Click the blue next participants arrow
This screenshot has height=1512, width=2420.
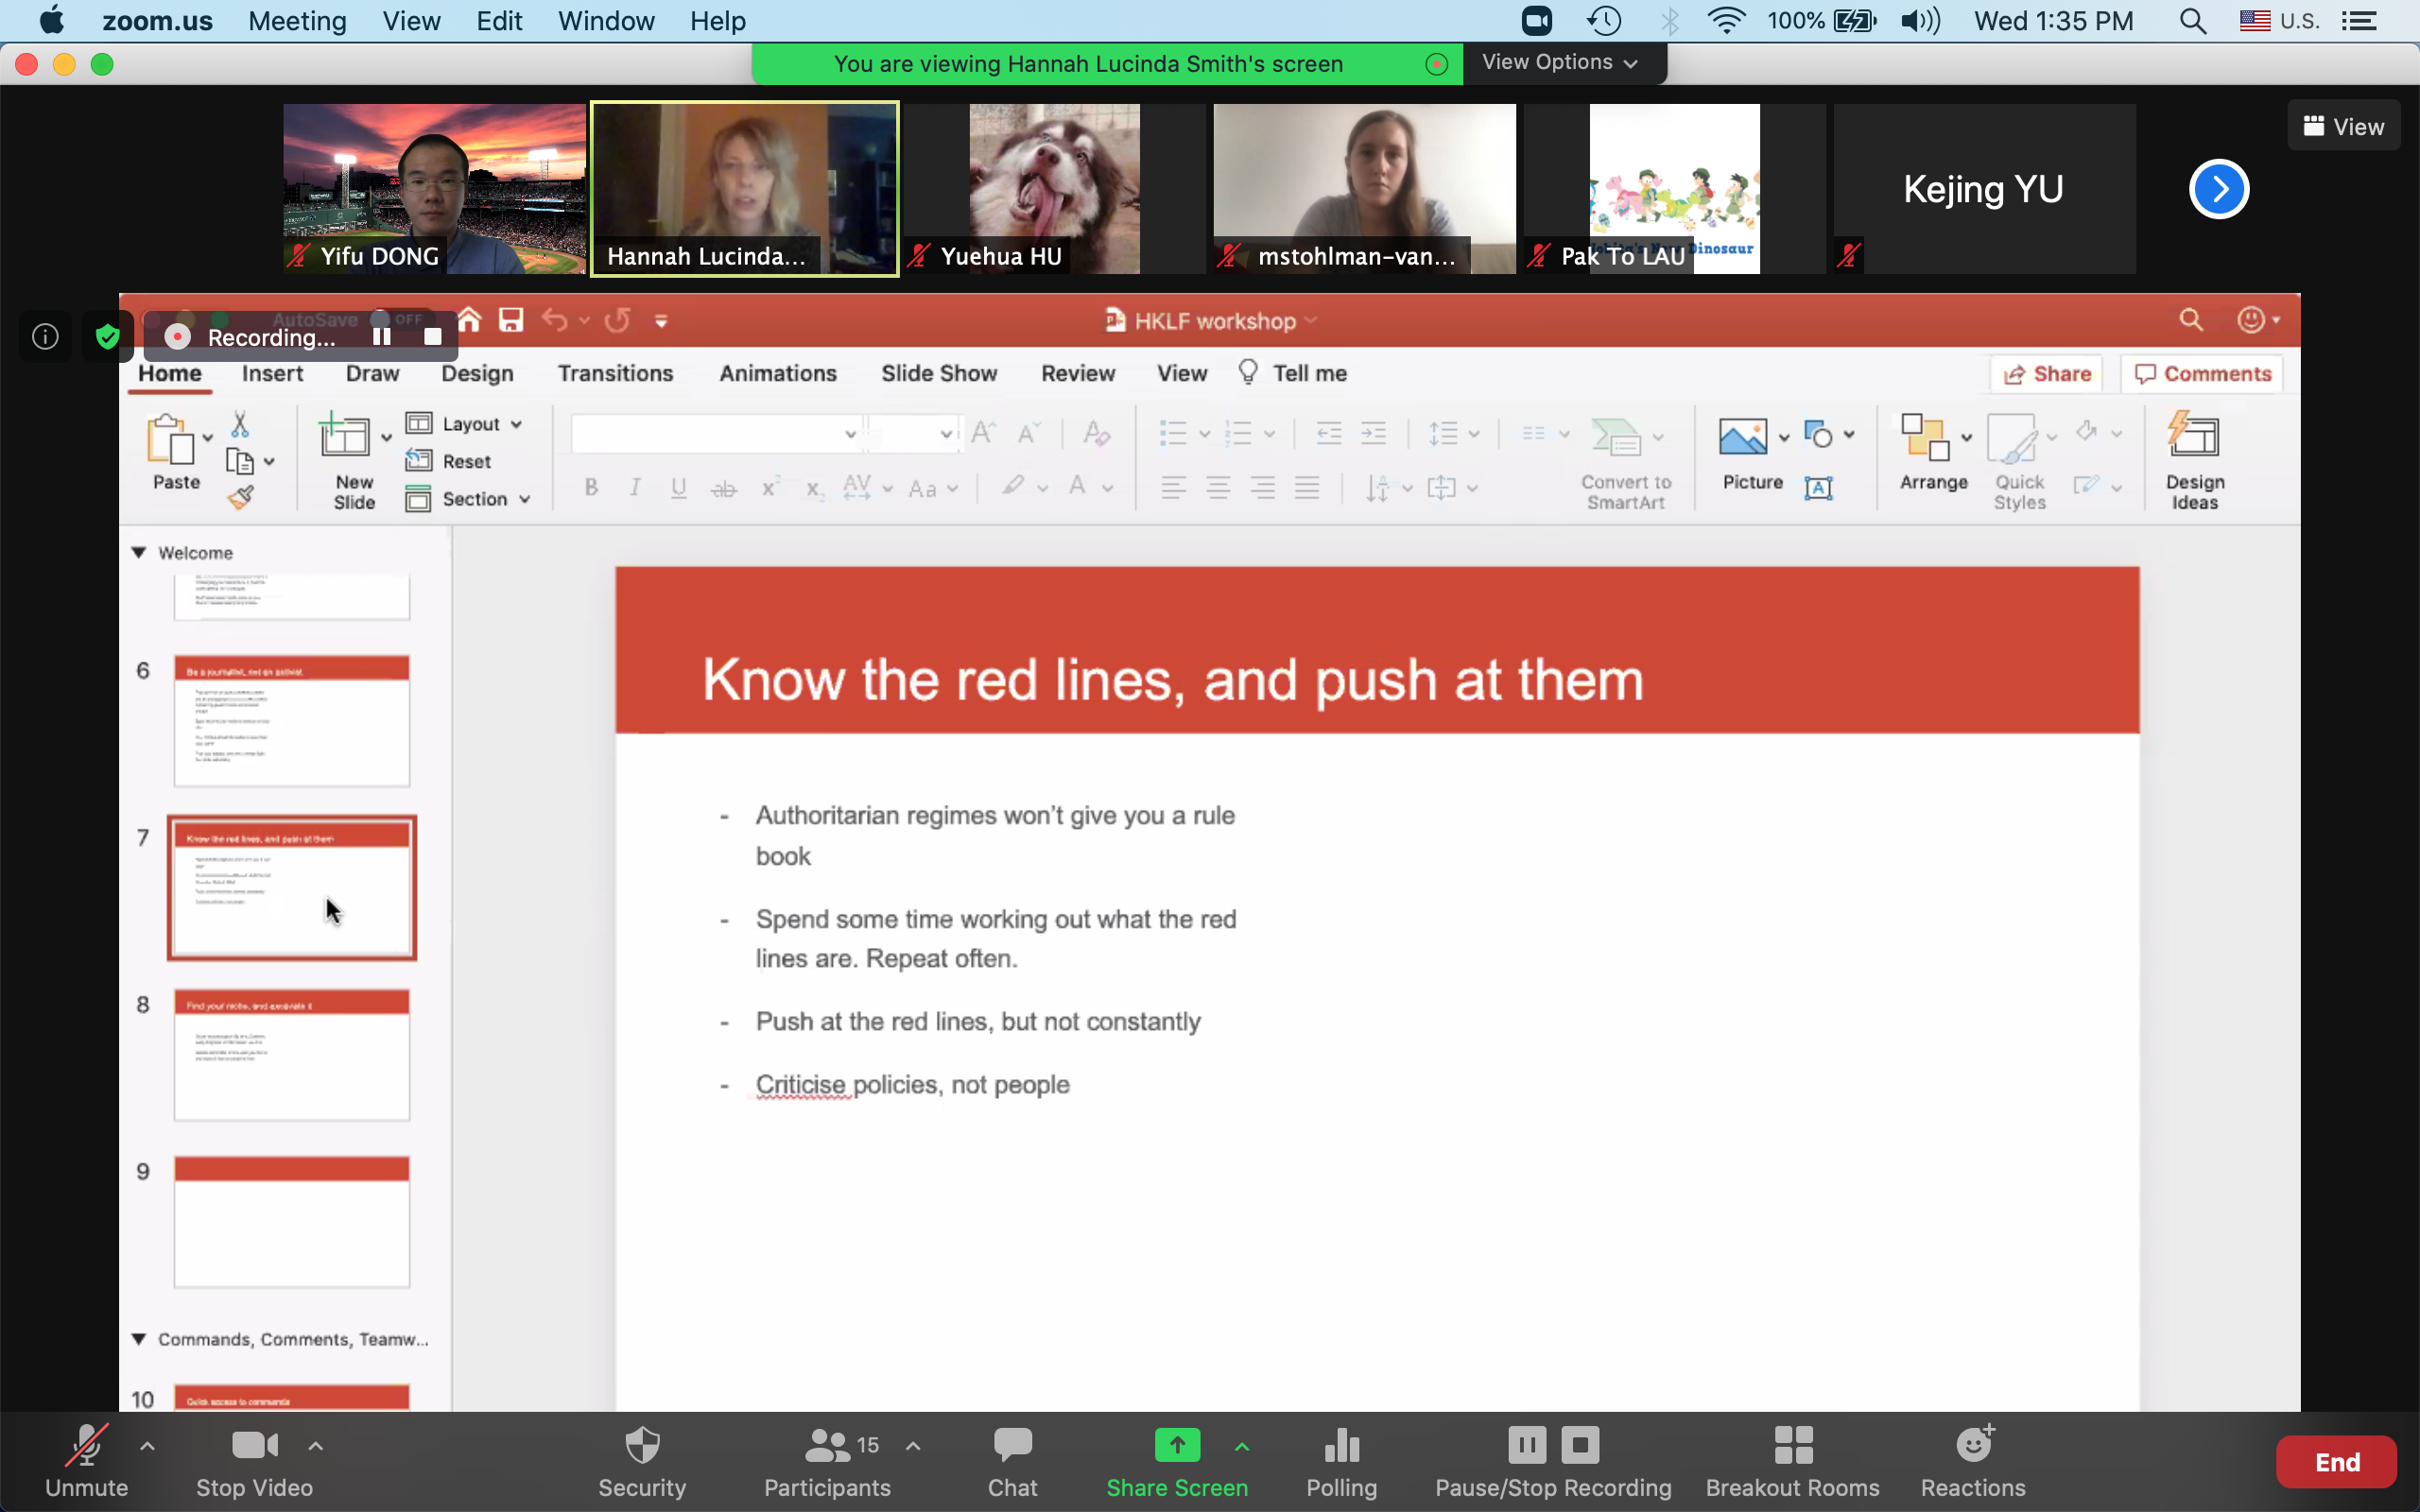pyautogui.click(x=2219, y=189)
